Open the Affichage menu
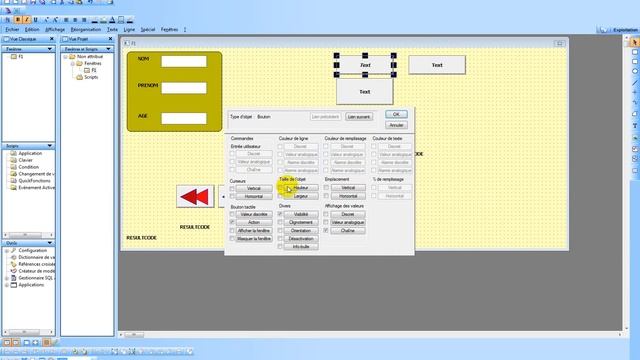This screenshot has width=640, height=360. (x=55, y=30)
